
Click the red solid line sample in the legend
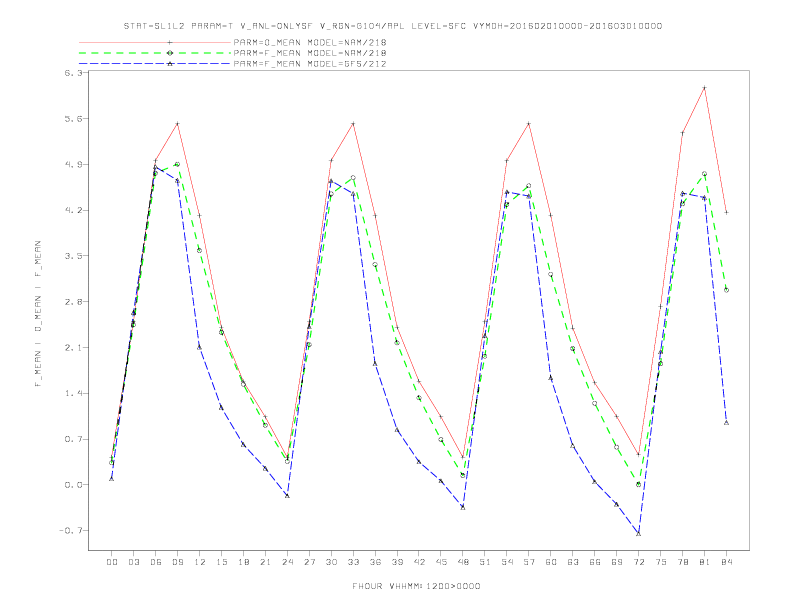click(x=155, y=42)
